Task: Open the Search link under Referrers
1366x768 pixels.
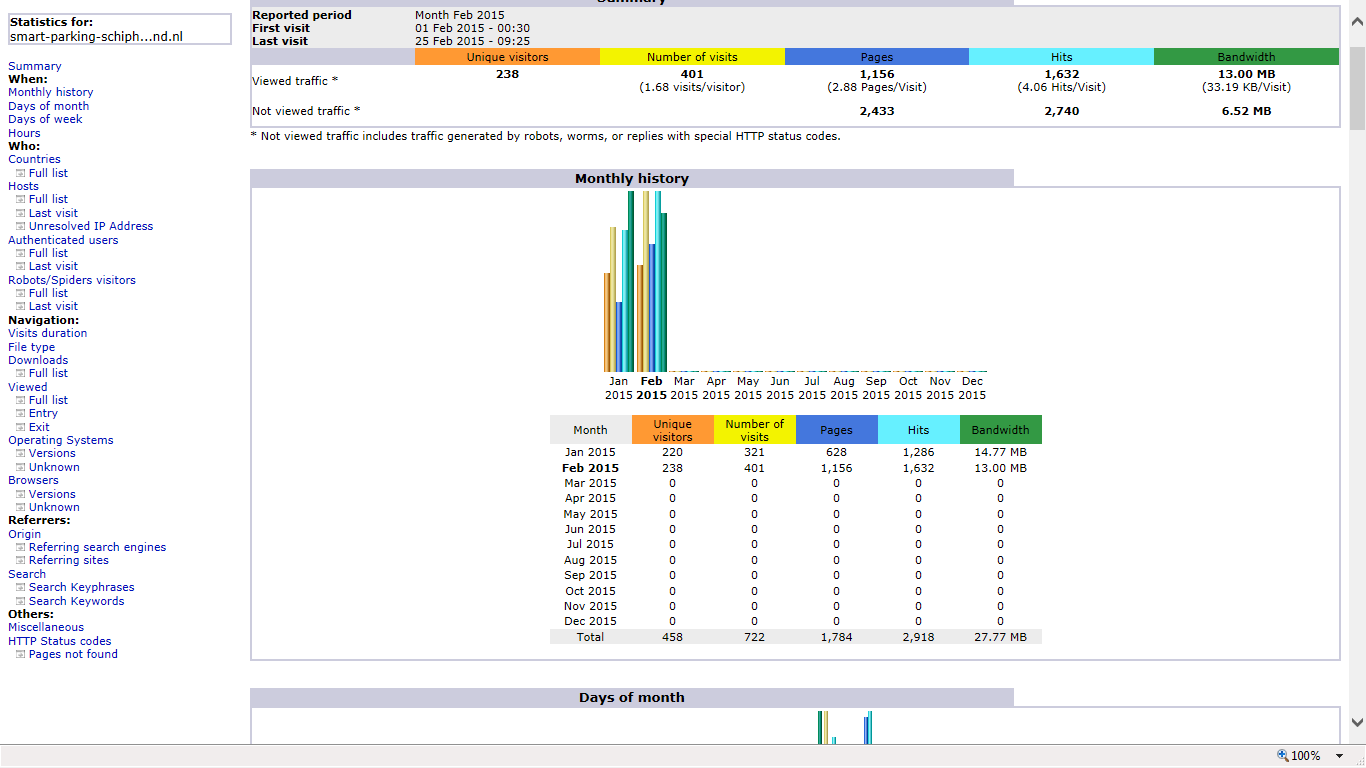Action: point(27,574)
